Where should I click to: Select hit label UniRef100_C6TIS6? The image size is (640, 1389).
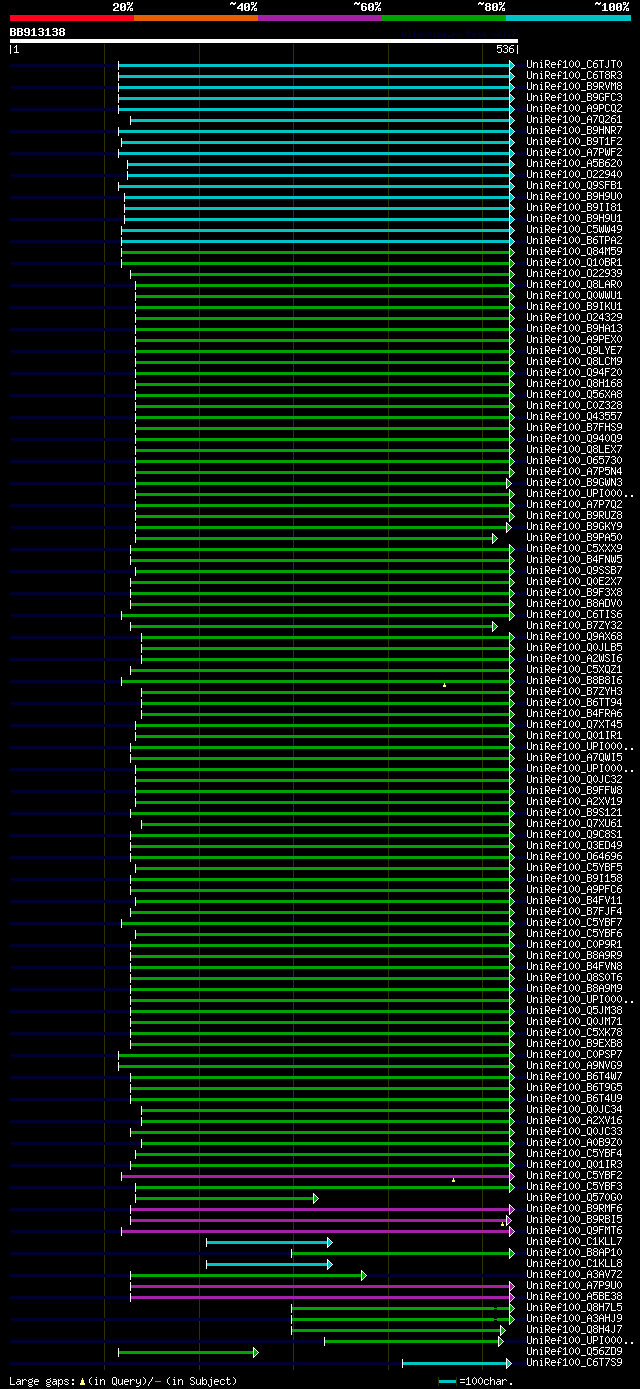pos(574,615)
